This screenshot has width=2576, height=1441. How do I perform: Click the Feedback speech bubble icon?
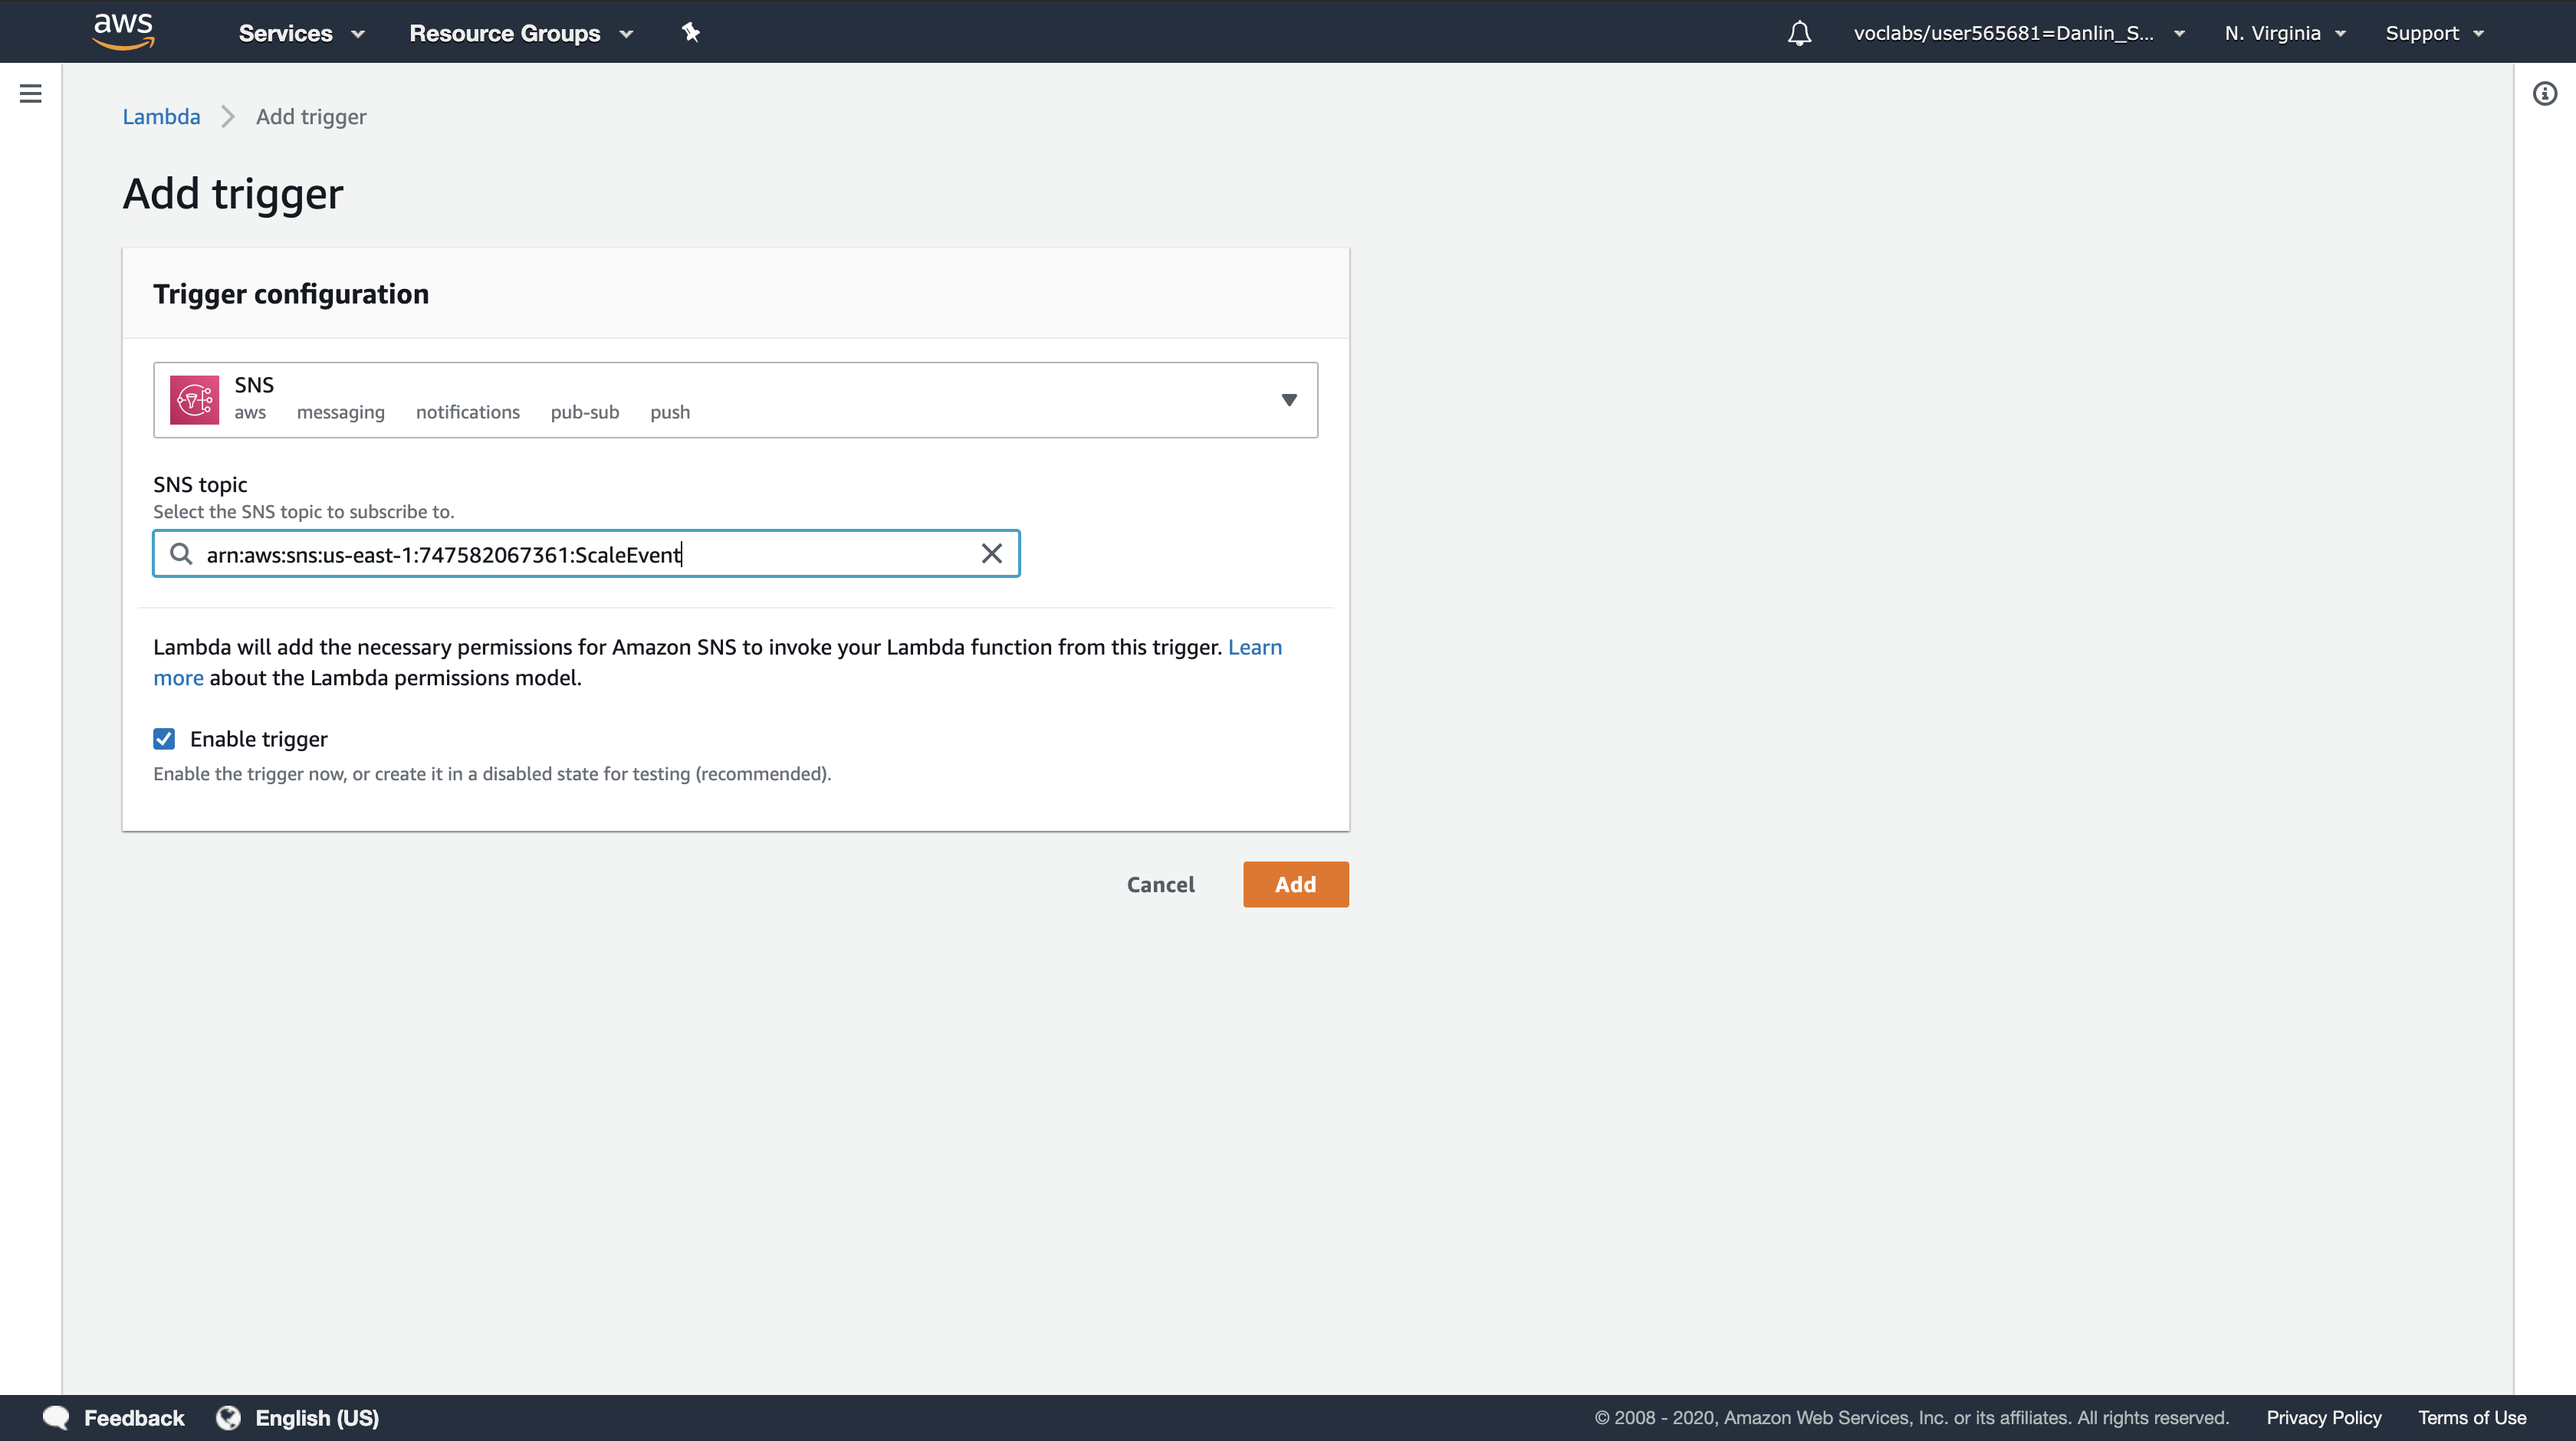click(56, 1417)
